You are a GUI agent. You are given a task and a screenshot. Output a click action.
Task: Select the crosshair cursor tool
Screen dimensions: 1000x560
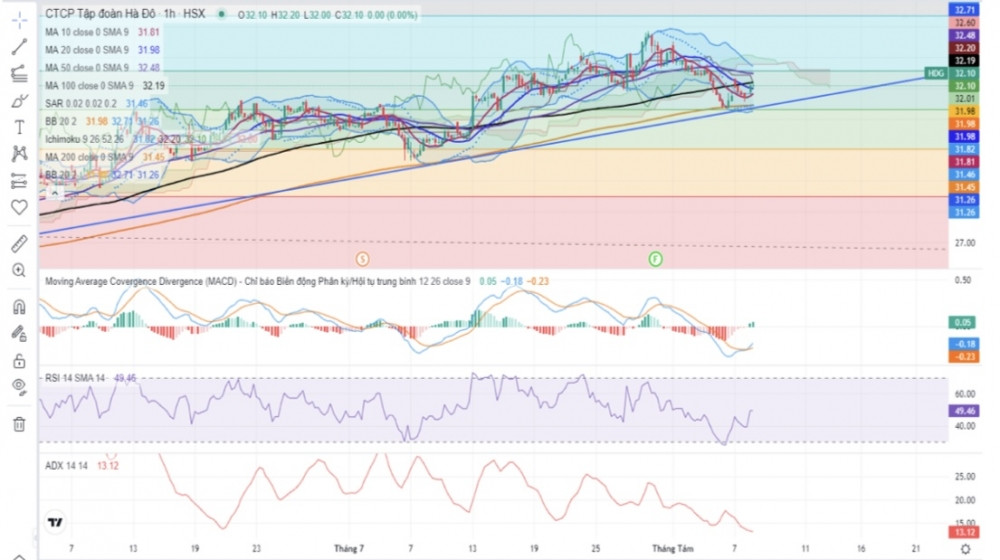click(x=19, y=19)
